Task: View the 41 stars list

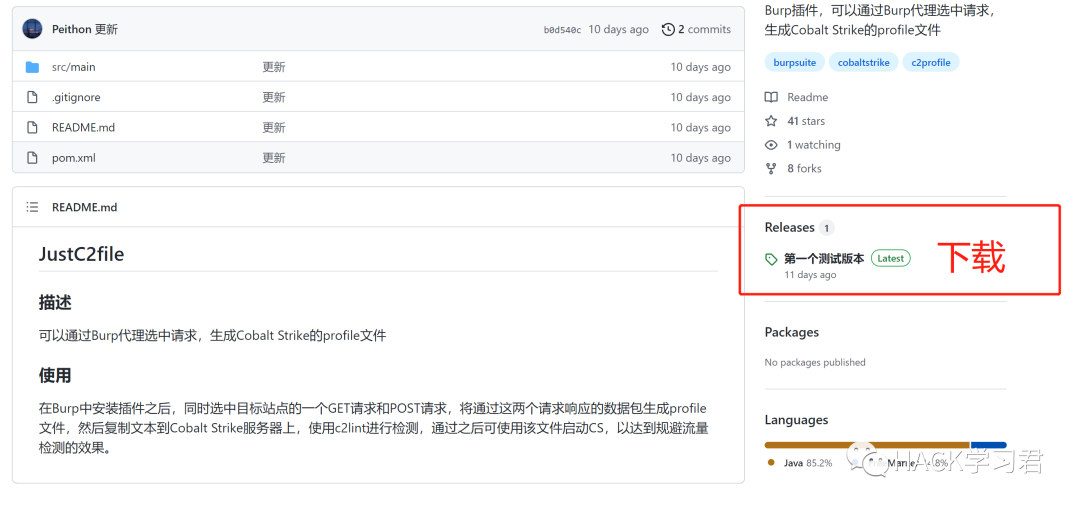Action: (x=806, y=121)
